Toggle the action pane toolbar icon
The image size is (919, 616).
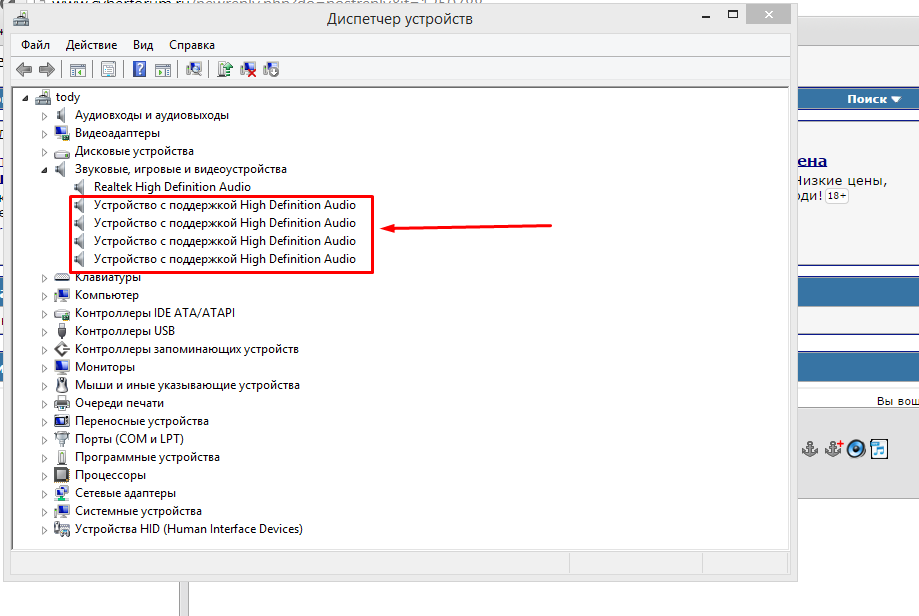pyautogui.click(x=163, y=70)
